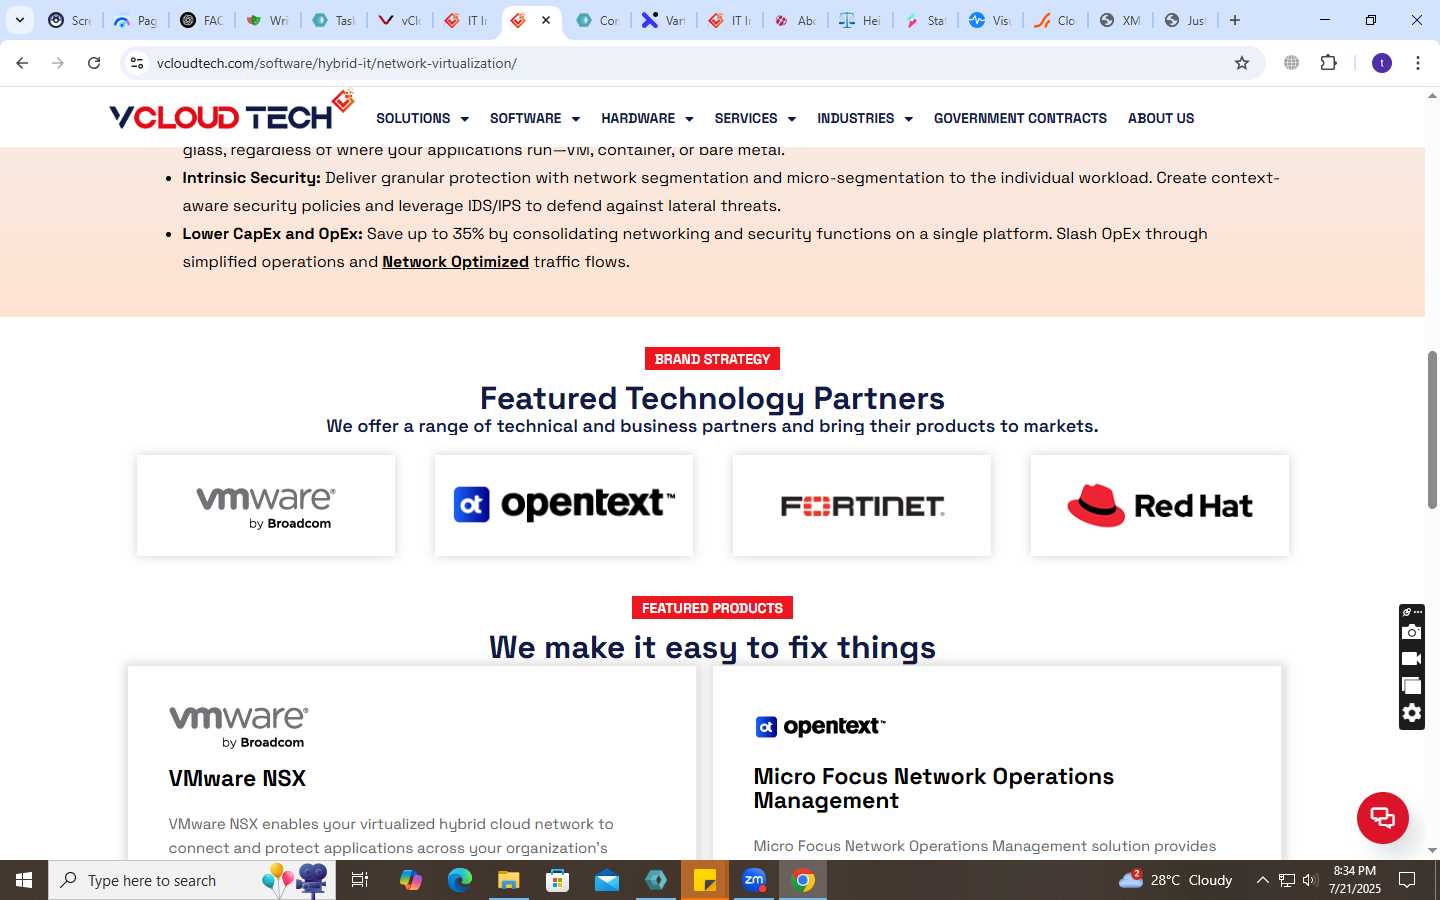Click the address bar URL field

point(690,63)
